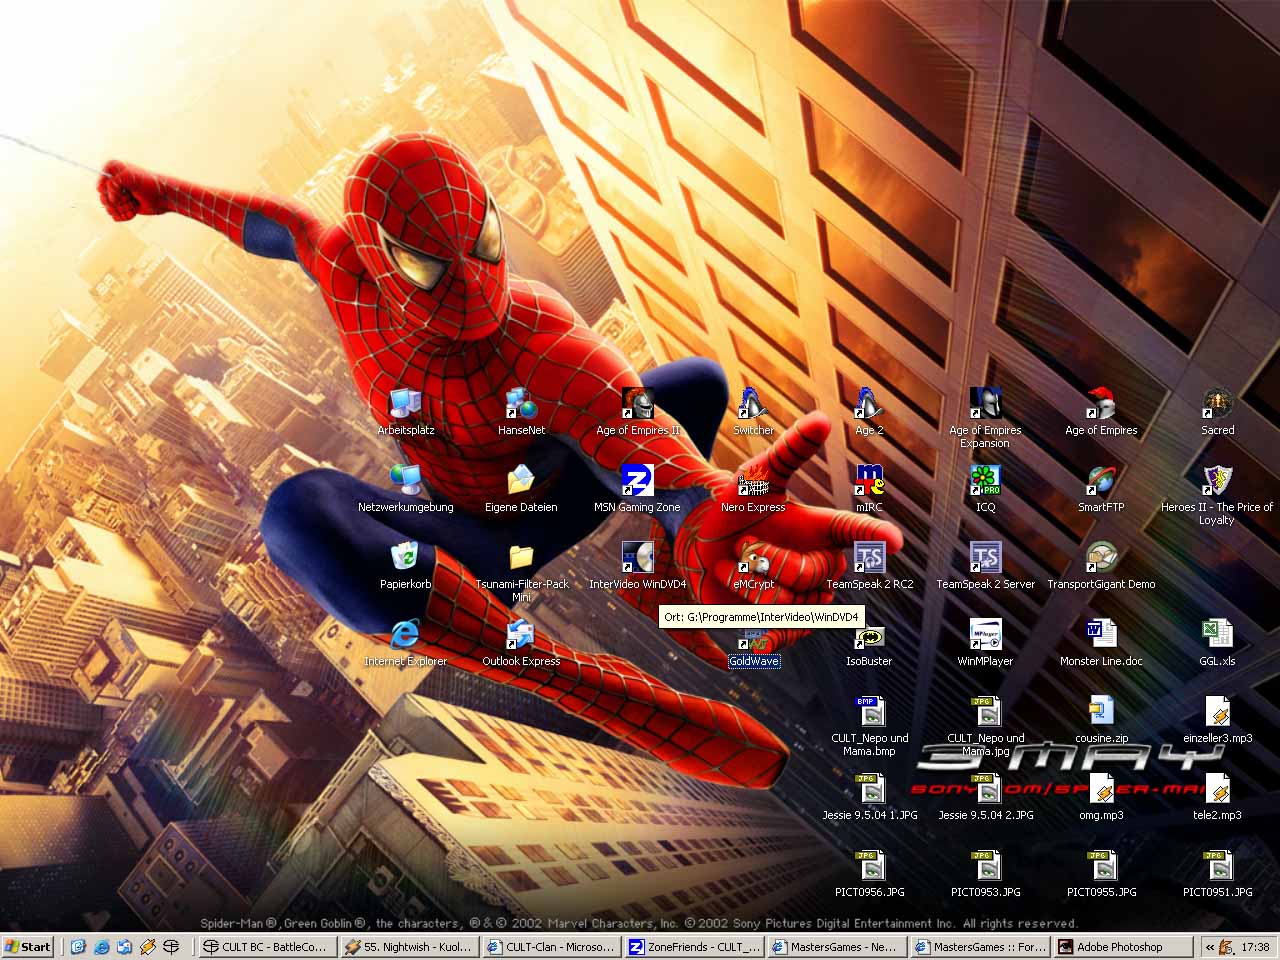Screen dimensions: 1280x960
Task: Select the GGL.xls Excel file
Action: pyautogui.click(x=1217, y=643)
